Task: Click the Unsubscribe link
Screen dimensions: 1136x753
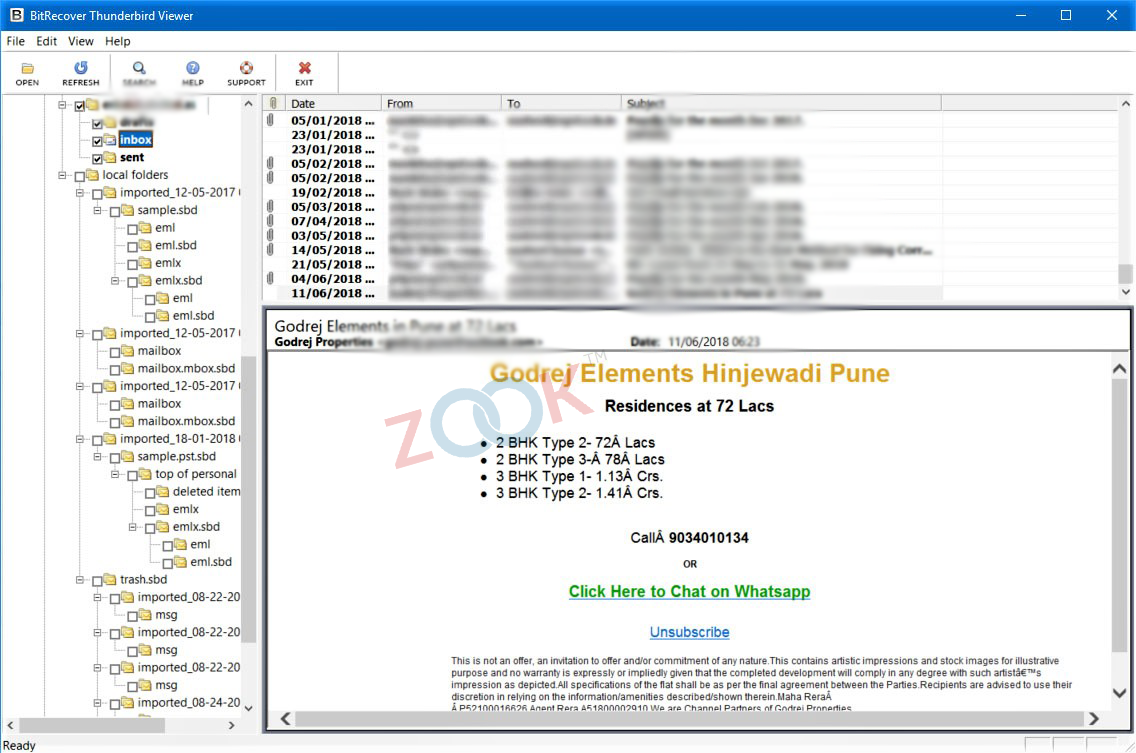Action: [x=689, y=632]
